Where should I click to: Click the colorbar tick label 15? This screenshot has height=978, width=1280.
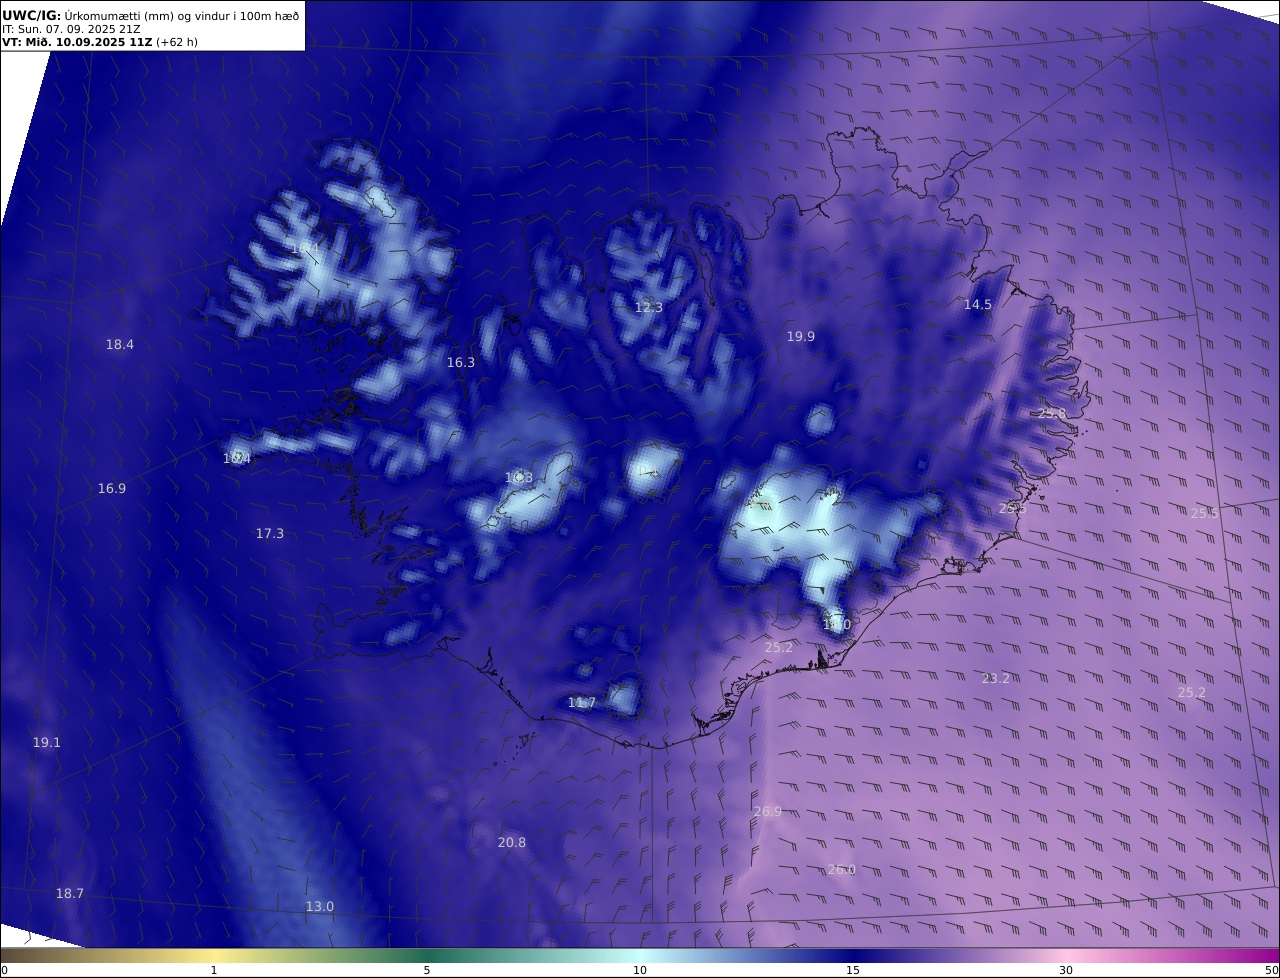853,970
